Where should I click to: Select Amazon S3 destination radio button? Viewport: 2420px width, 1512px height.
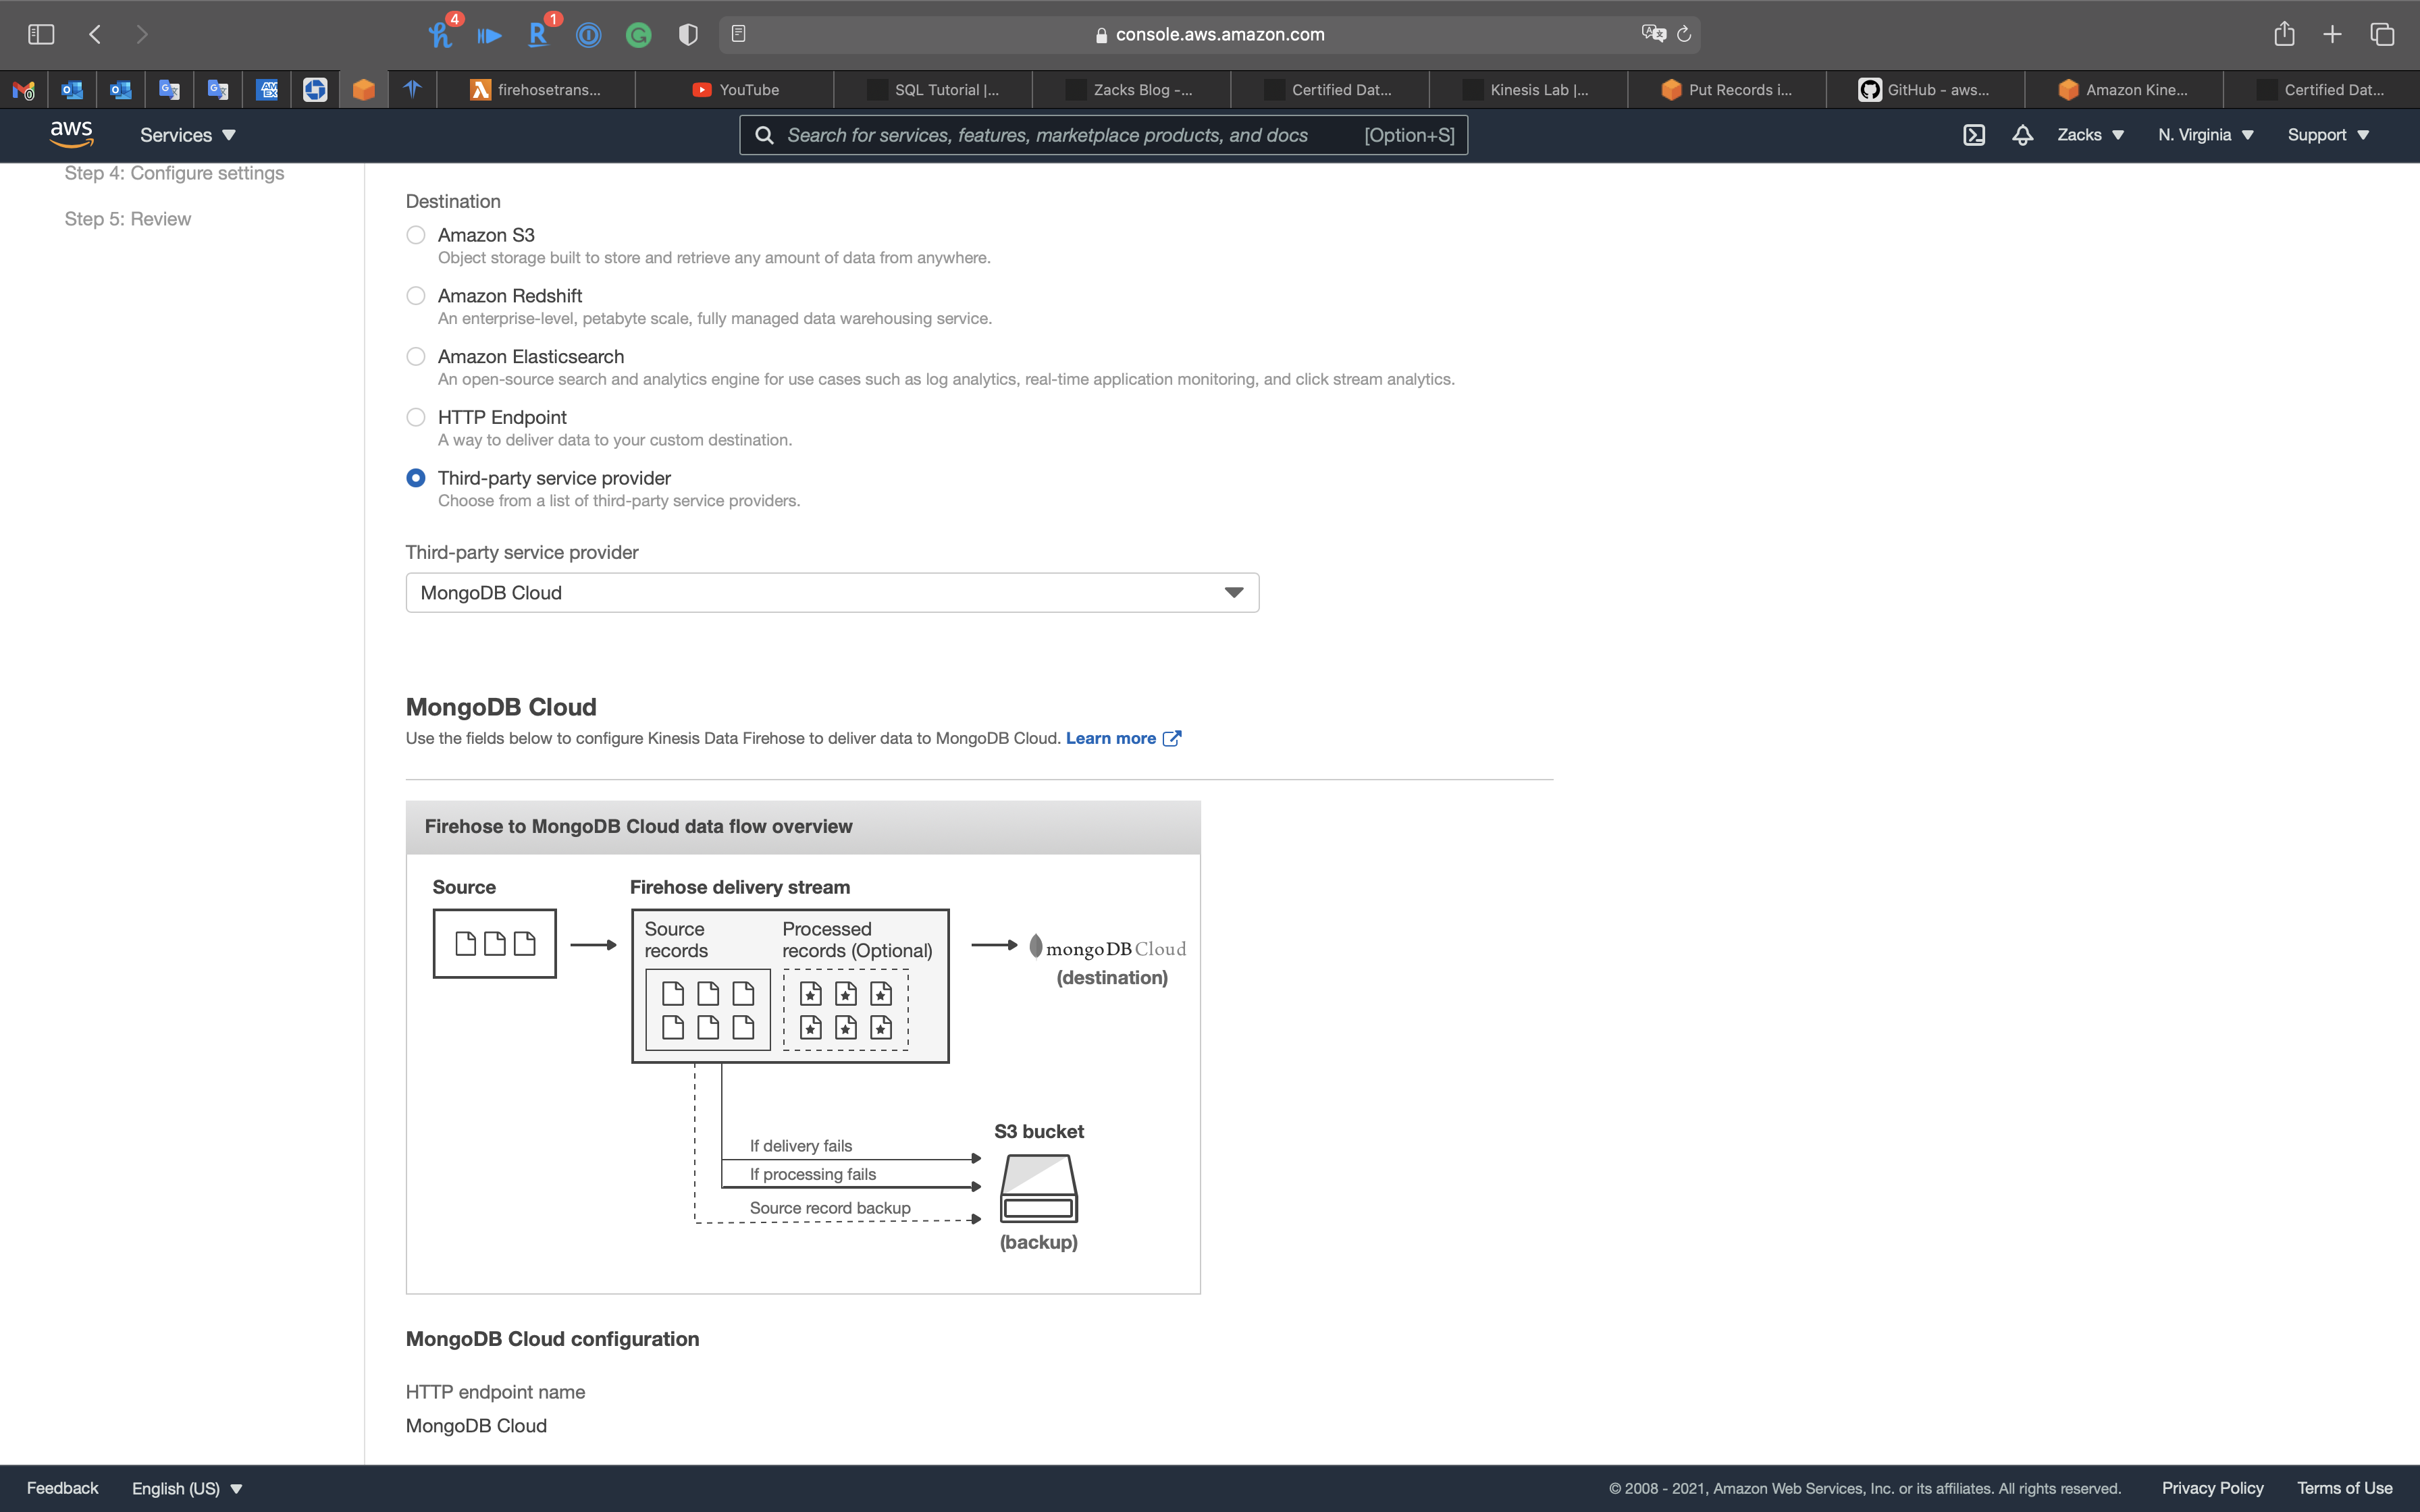[x=416, y=235]
